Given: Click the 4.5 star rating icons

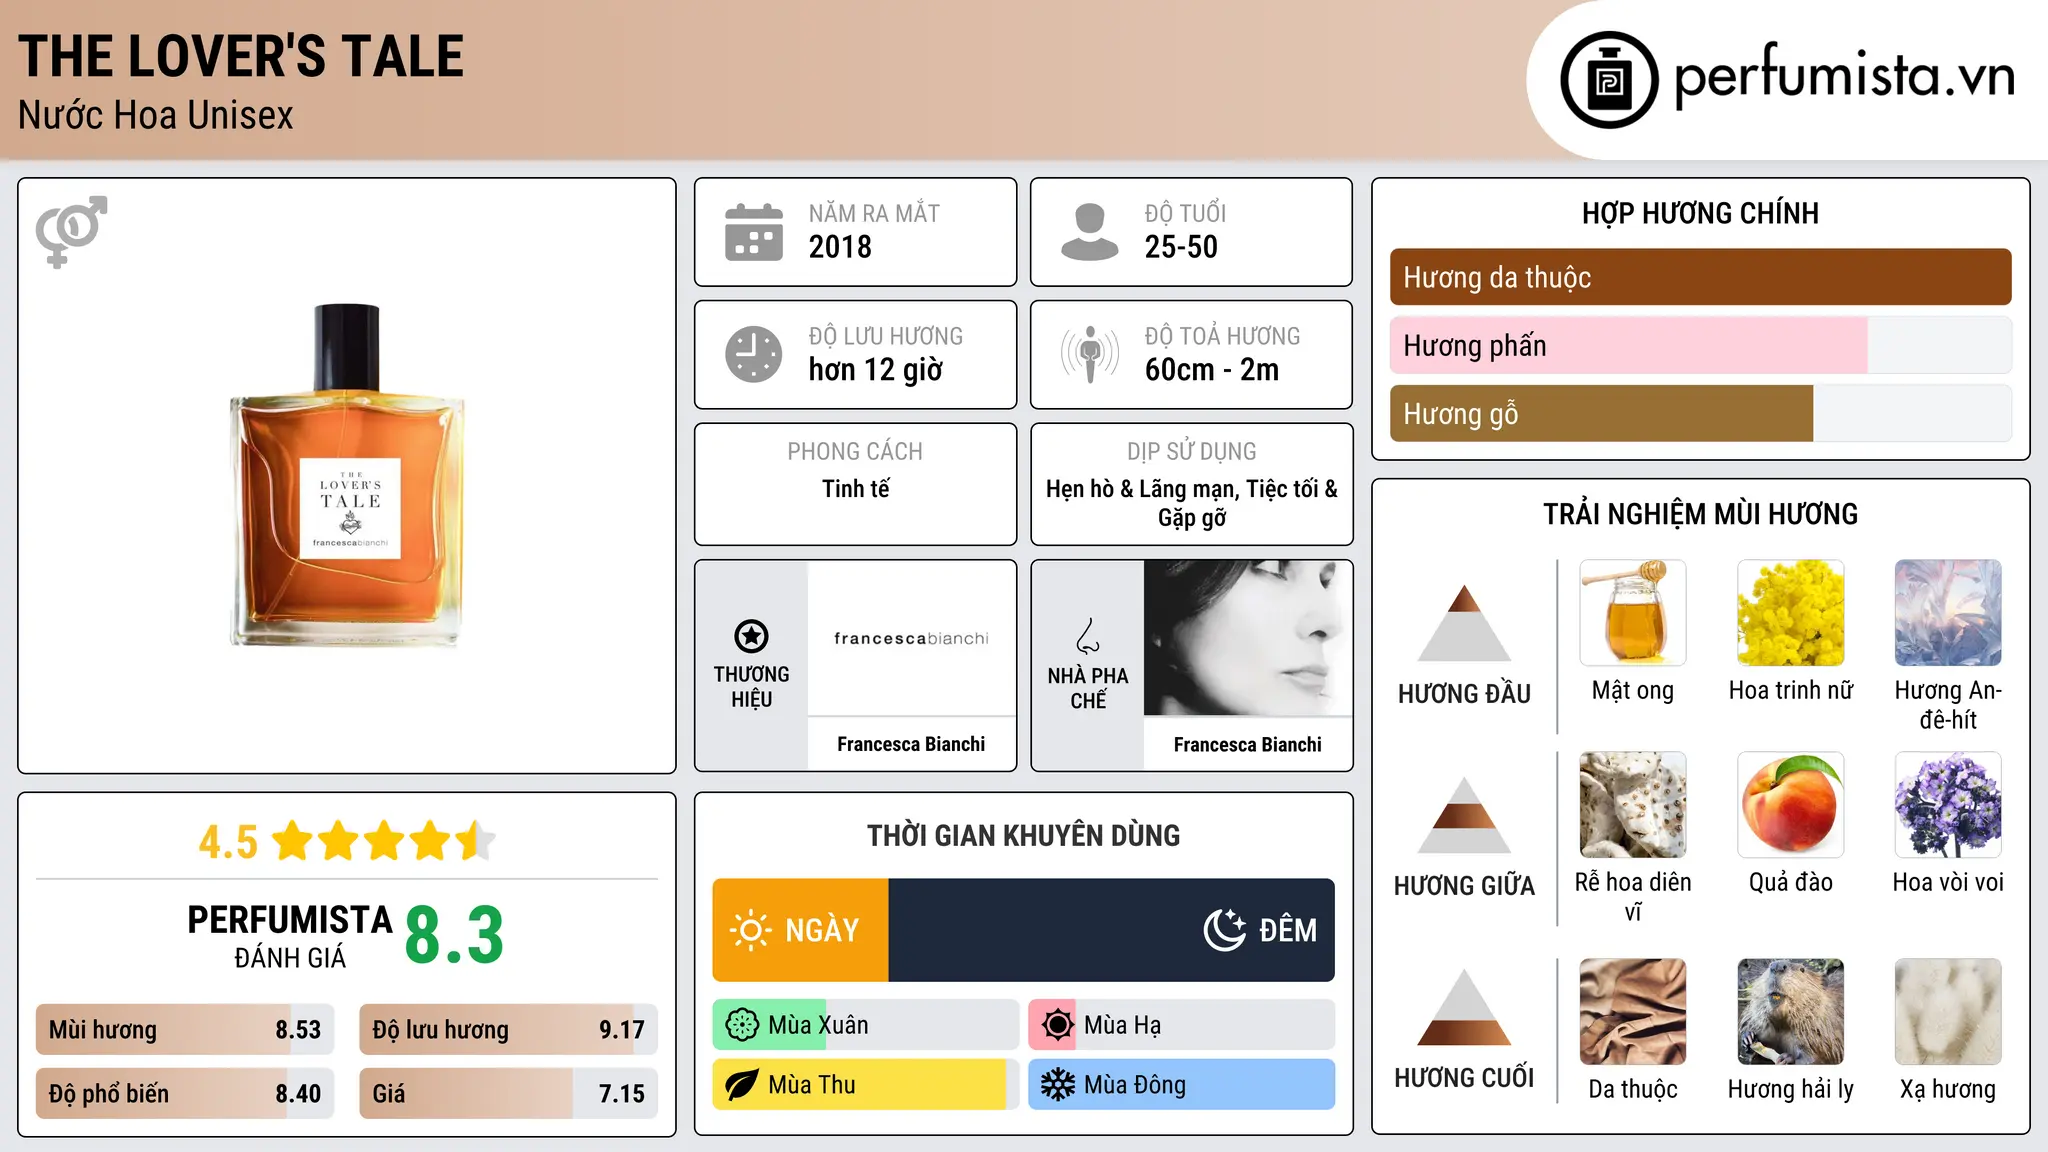Looking at the screenshot, I should (x=383, y=841).
